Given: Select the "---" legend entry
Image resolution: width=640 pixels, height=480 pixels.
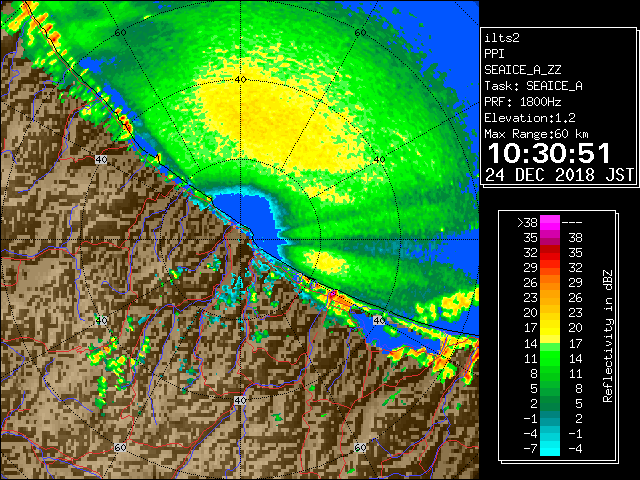Looking at the screenshot, I should 571,223.
